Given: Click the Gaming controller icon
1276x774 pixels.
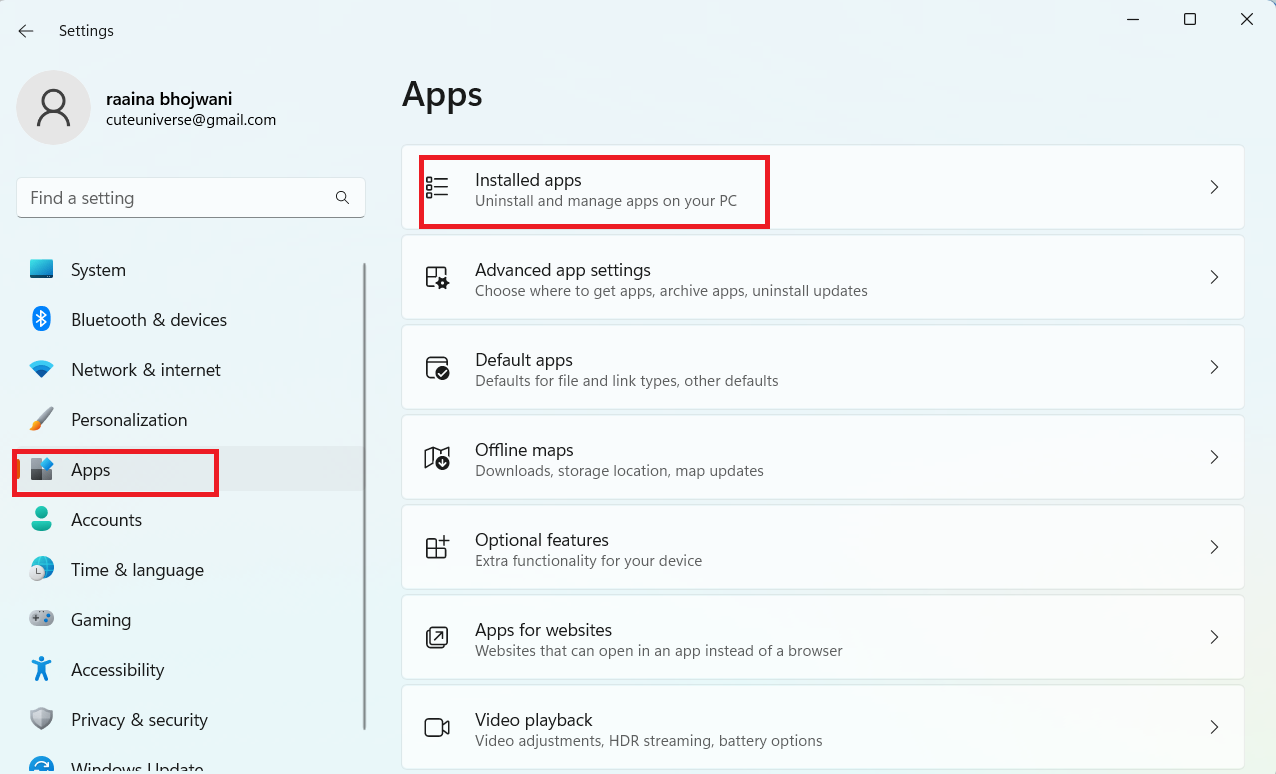Looking at the screenshot, I should [41, 620].
